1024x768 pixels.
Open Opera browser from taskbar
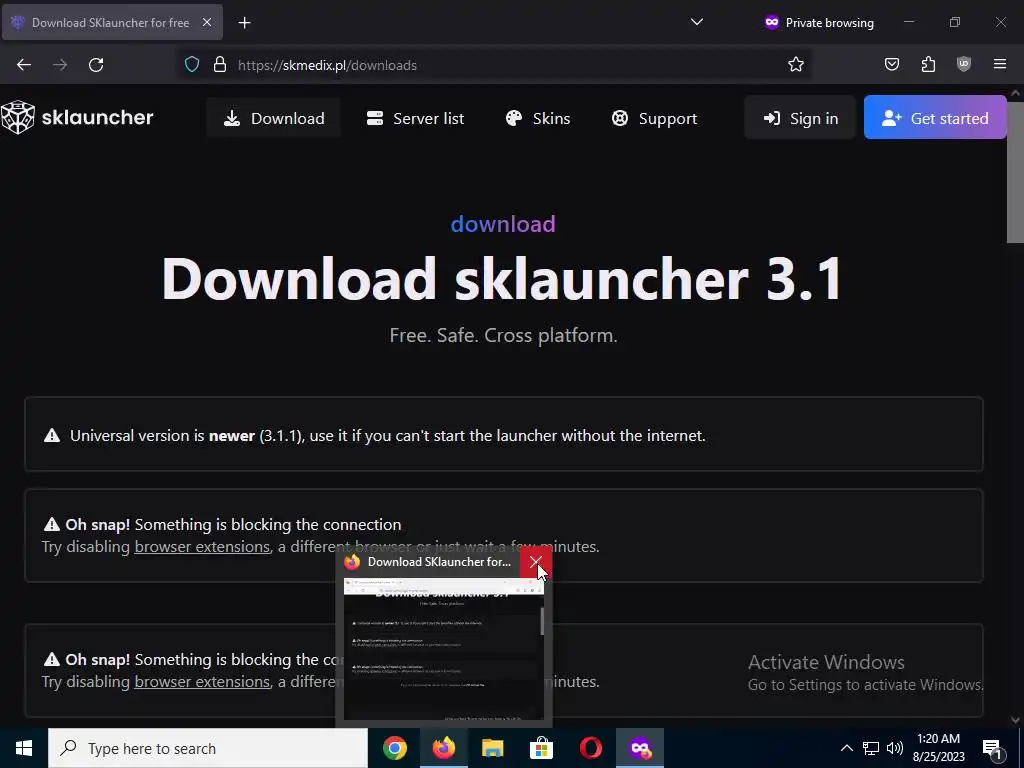click(x=590, y=748)
